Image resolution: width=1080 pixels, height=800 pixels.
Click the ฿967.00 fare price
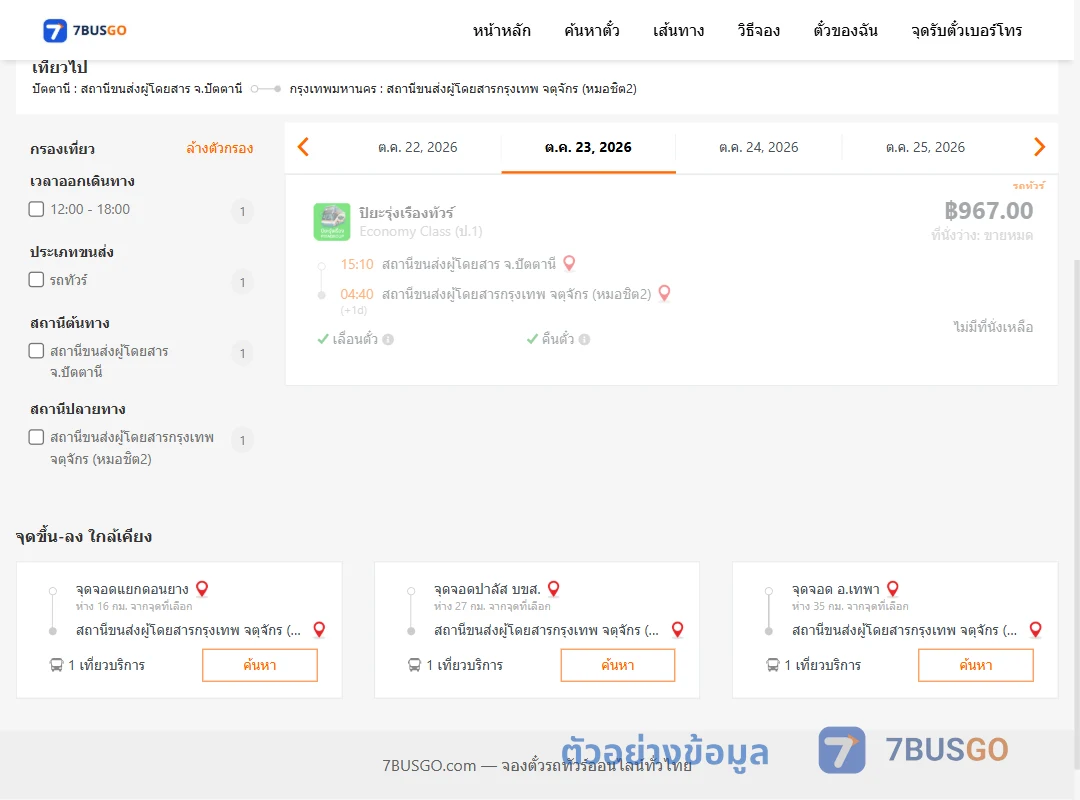click(988, 210)
